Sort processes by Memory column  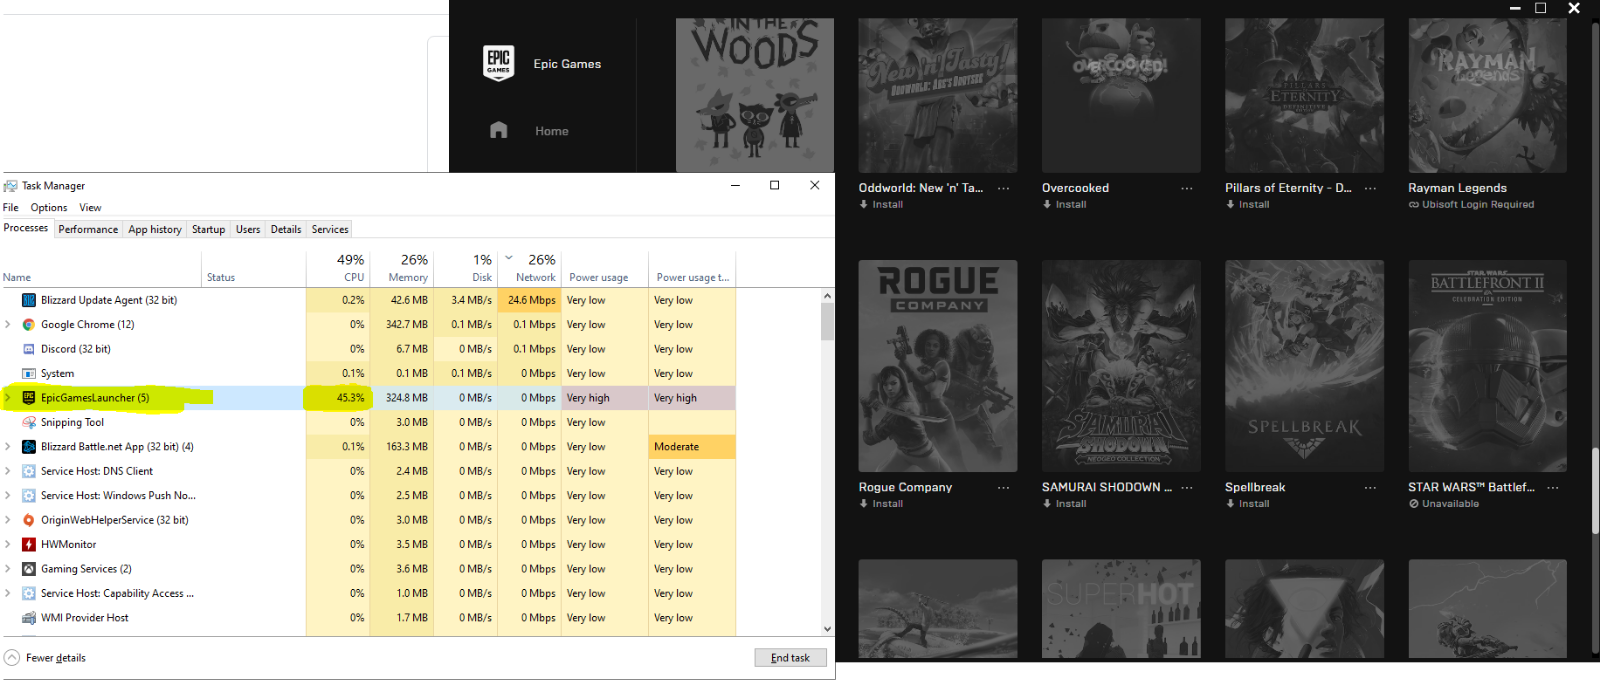click(x=402, y=267)
